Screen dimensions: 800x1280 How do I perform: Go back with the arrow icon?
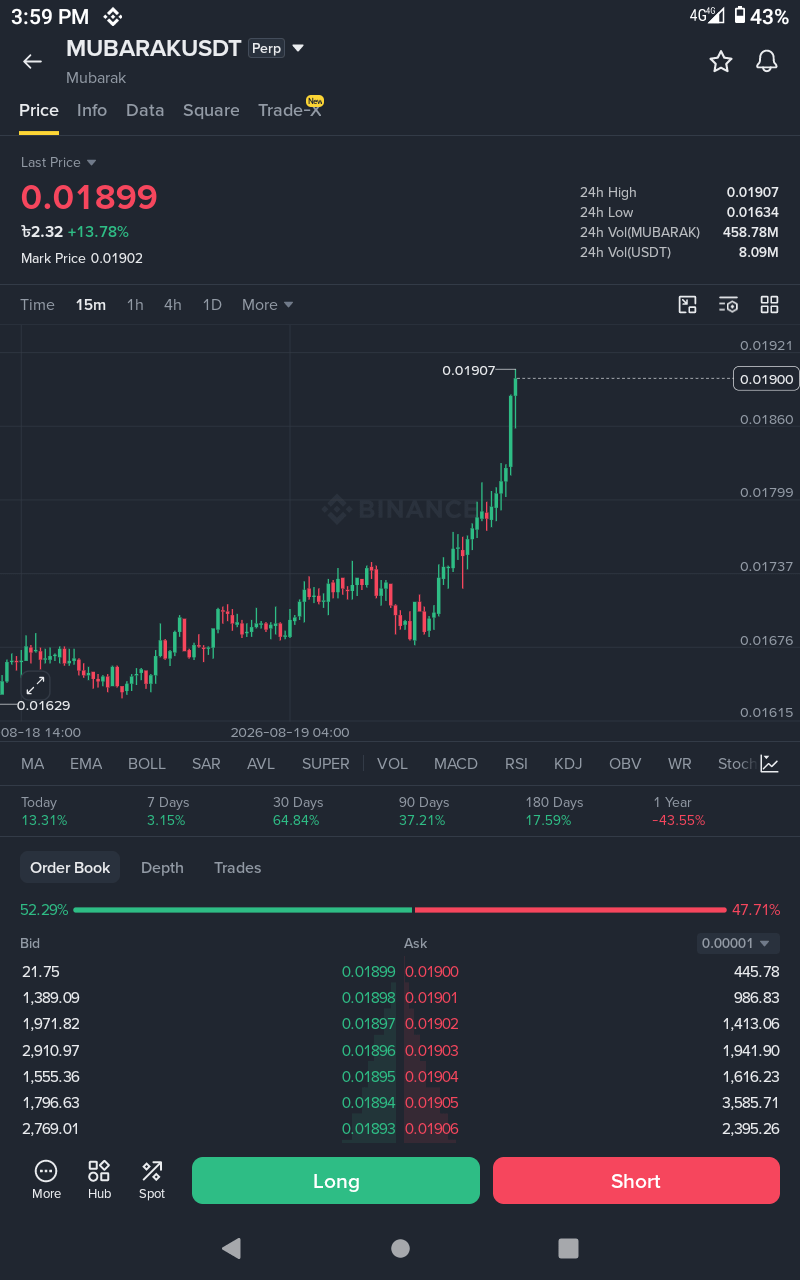(x=32, y=61)
